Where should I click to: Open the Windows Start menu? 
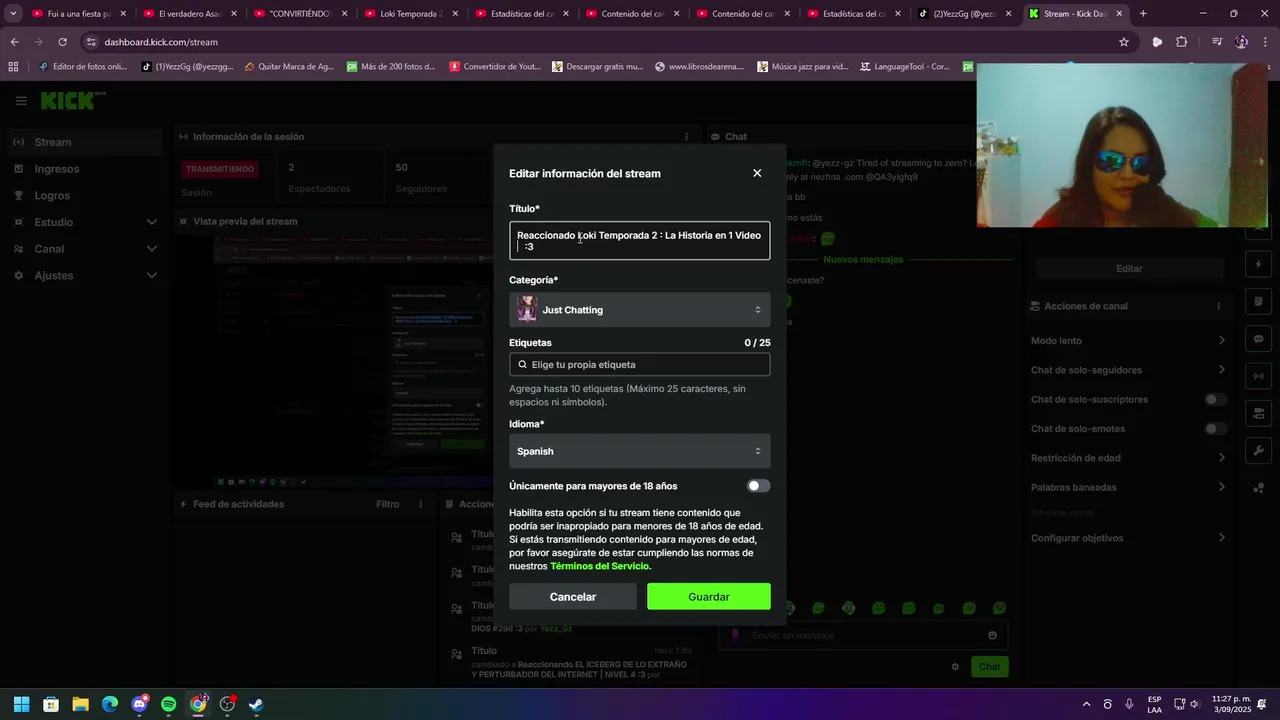click(21, 704)
